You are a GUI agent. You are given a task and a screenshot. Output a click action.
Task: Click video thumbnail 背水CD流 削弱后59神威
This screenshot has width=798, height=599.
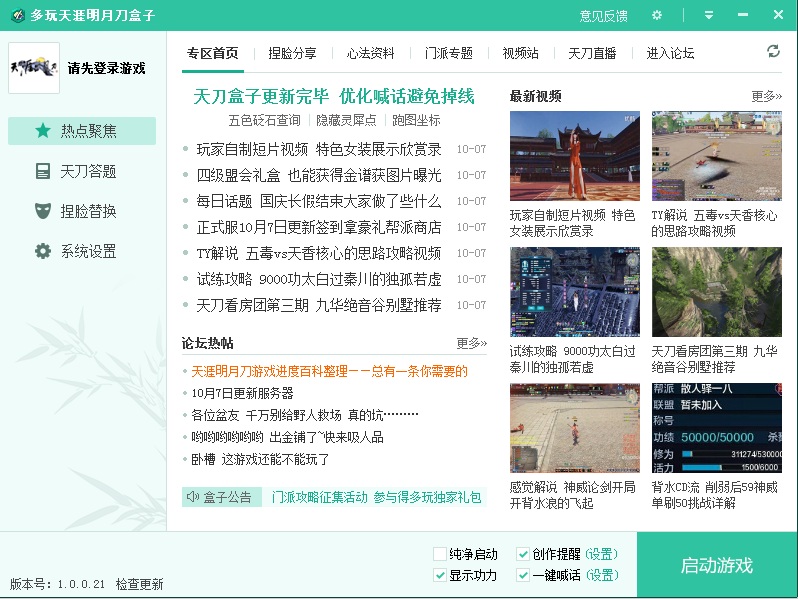point(717,428)
